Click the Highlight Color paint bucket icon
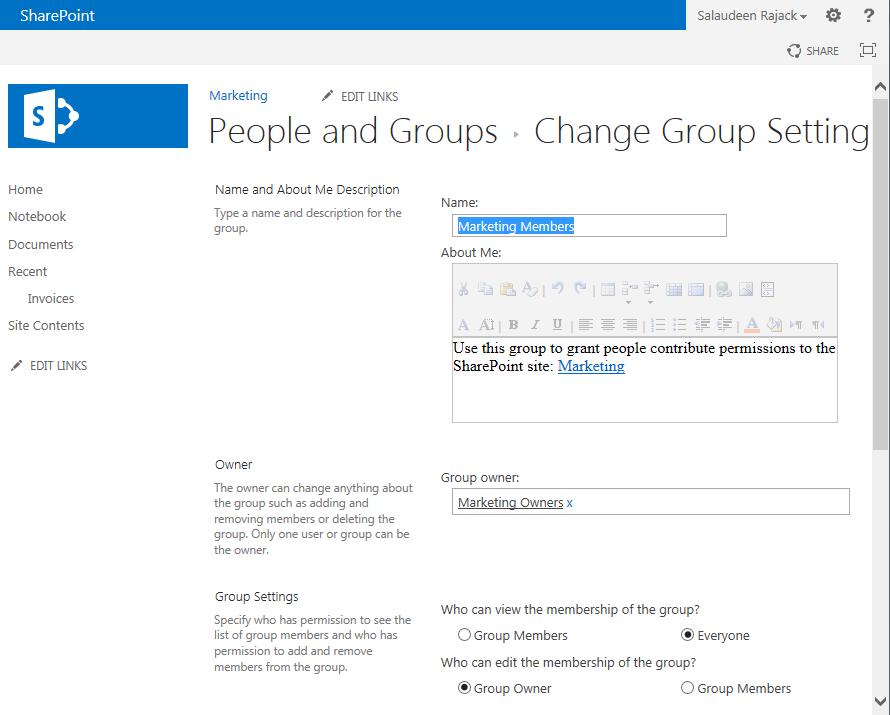 [x=774, y=325]
